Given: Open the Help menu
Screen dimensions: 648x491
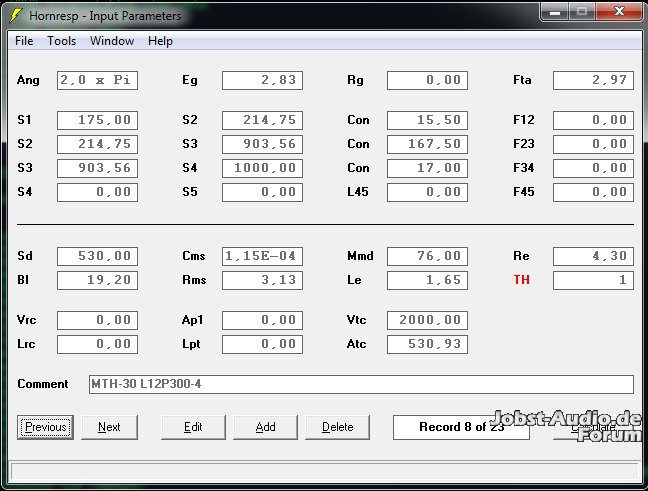Looking at the screenshot, I should 160,41.
